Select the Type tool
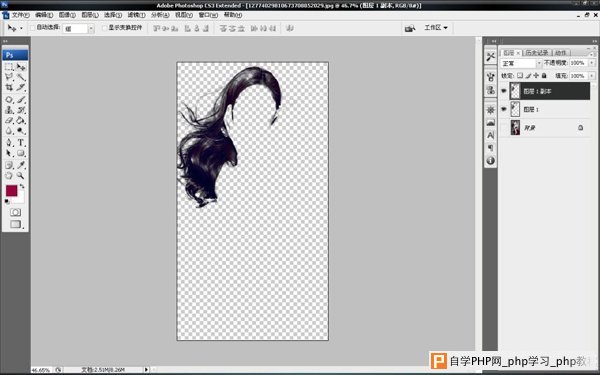The width and height of the screenshot is (600, 375). point(21,143)
